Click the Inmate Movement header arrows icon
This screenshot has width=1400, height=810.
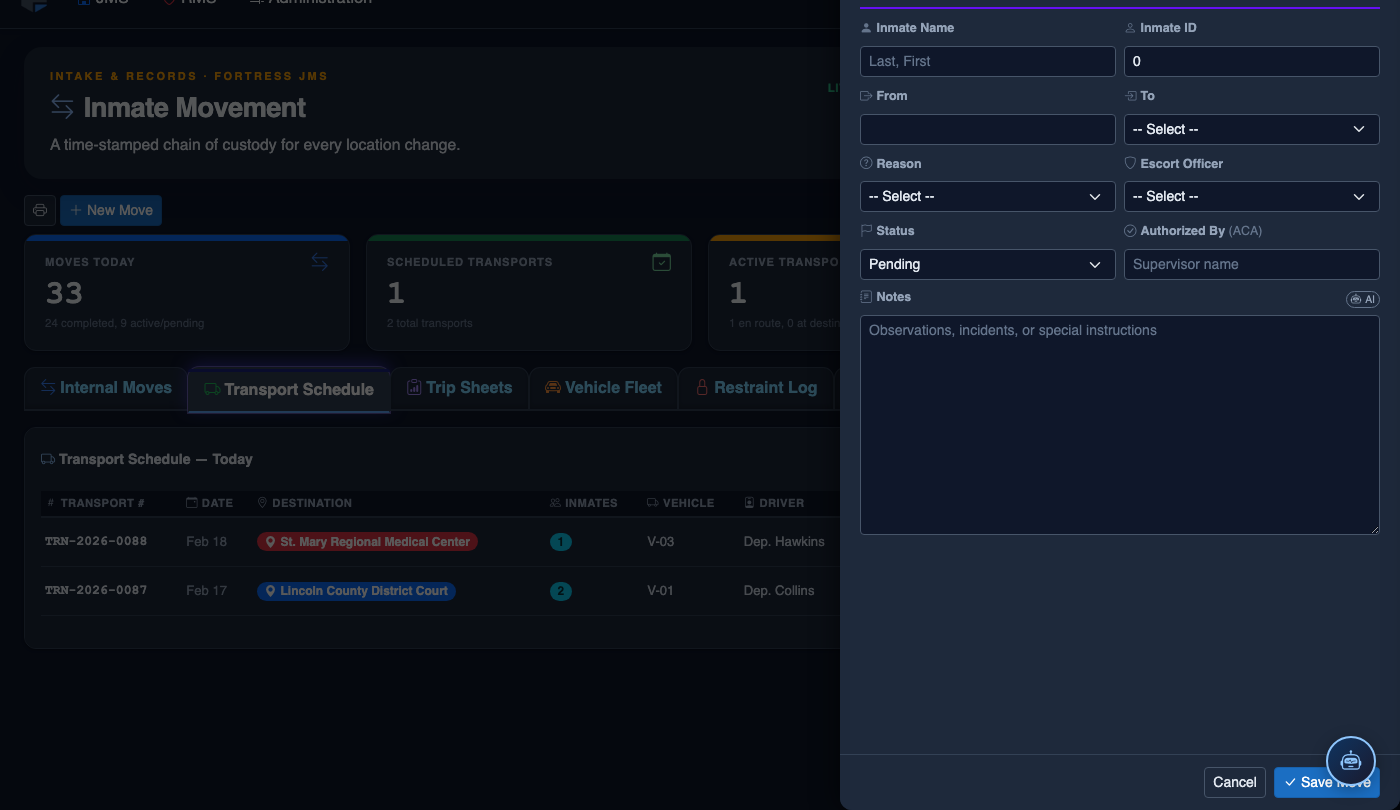pos(62,106)
